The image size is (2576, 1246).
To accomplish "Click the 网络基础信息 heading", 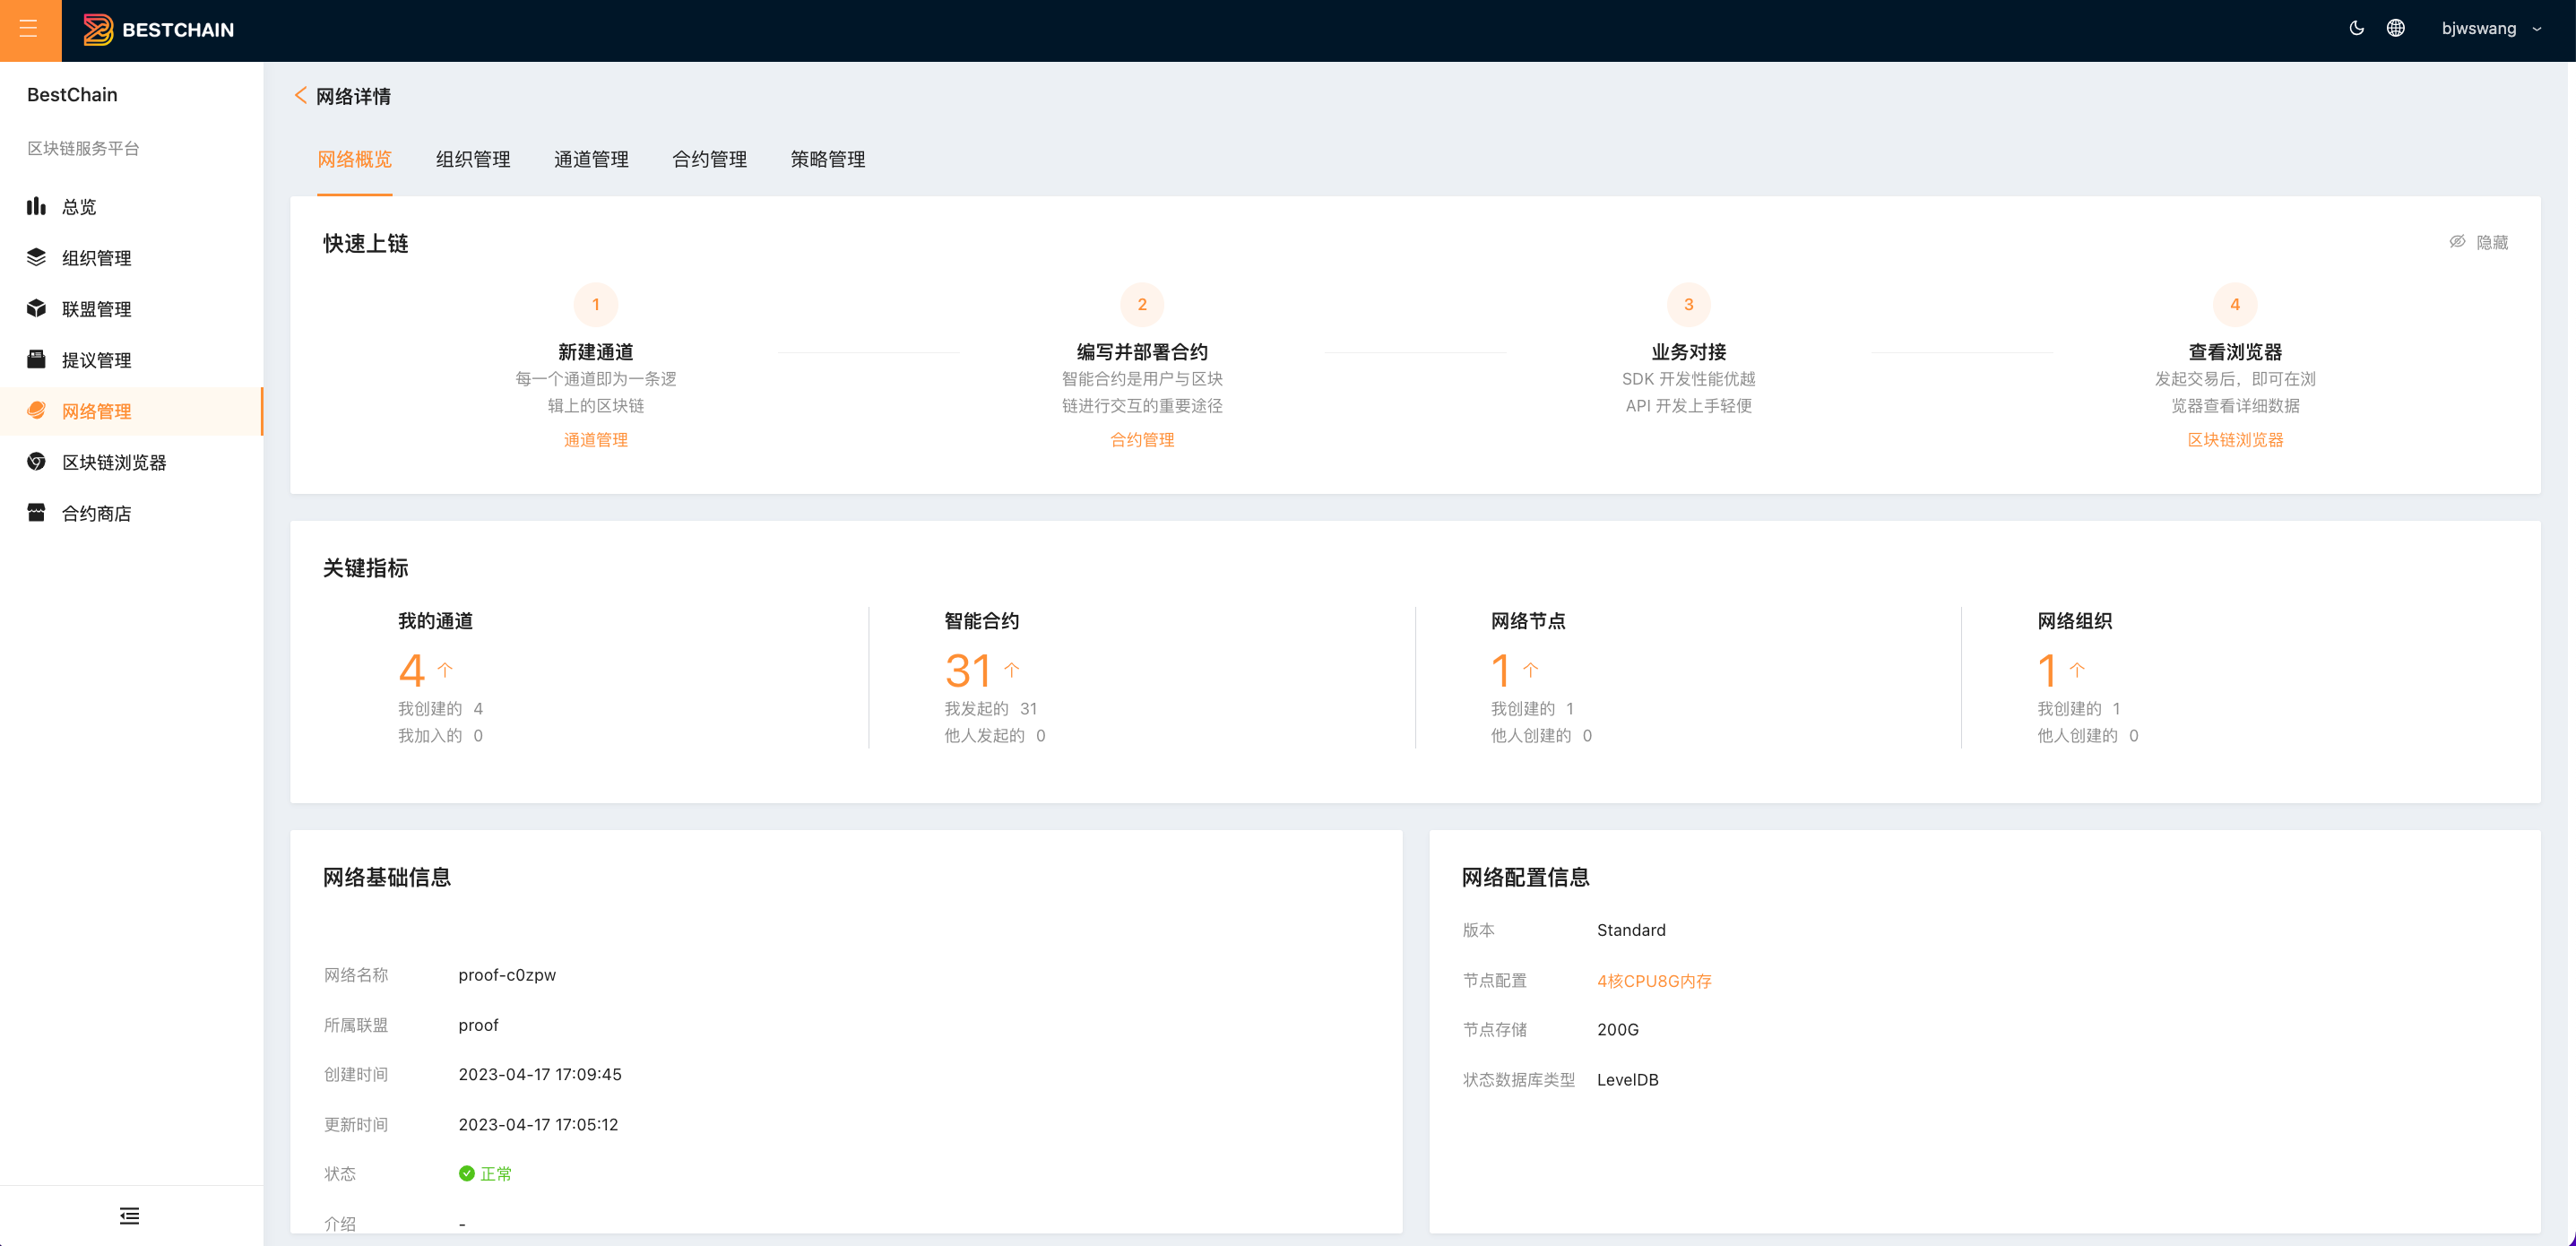I will 386,877.
